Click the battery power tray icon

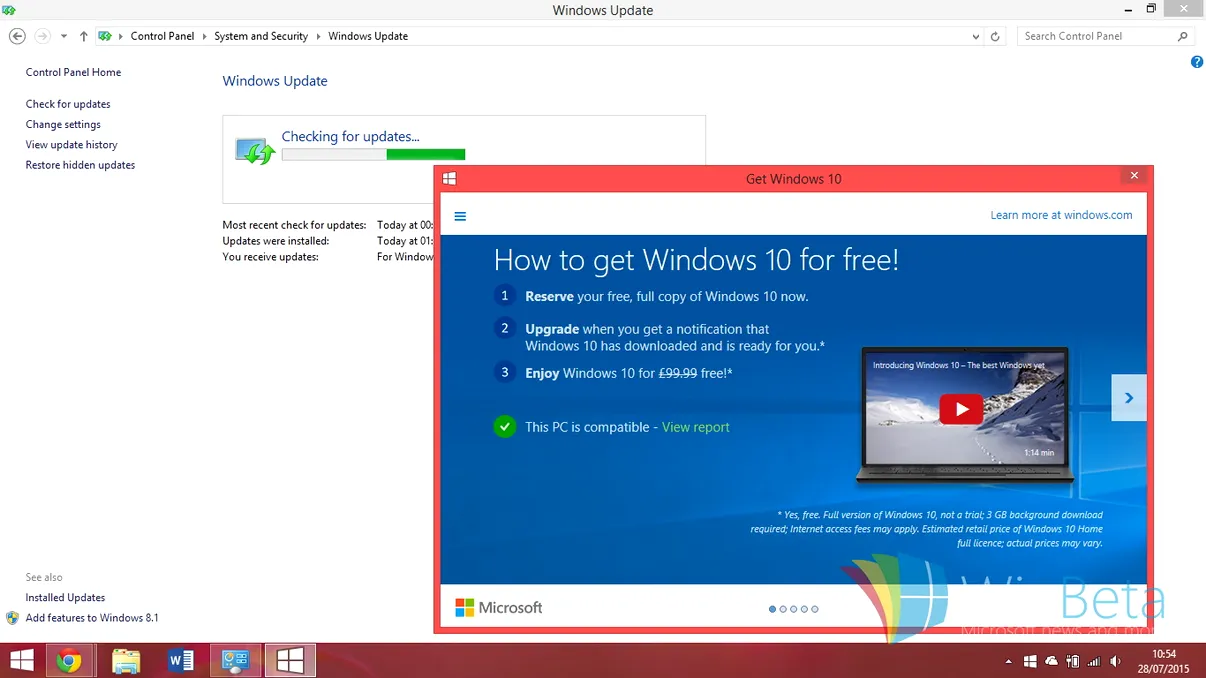[1073, 661]
